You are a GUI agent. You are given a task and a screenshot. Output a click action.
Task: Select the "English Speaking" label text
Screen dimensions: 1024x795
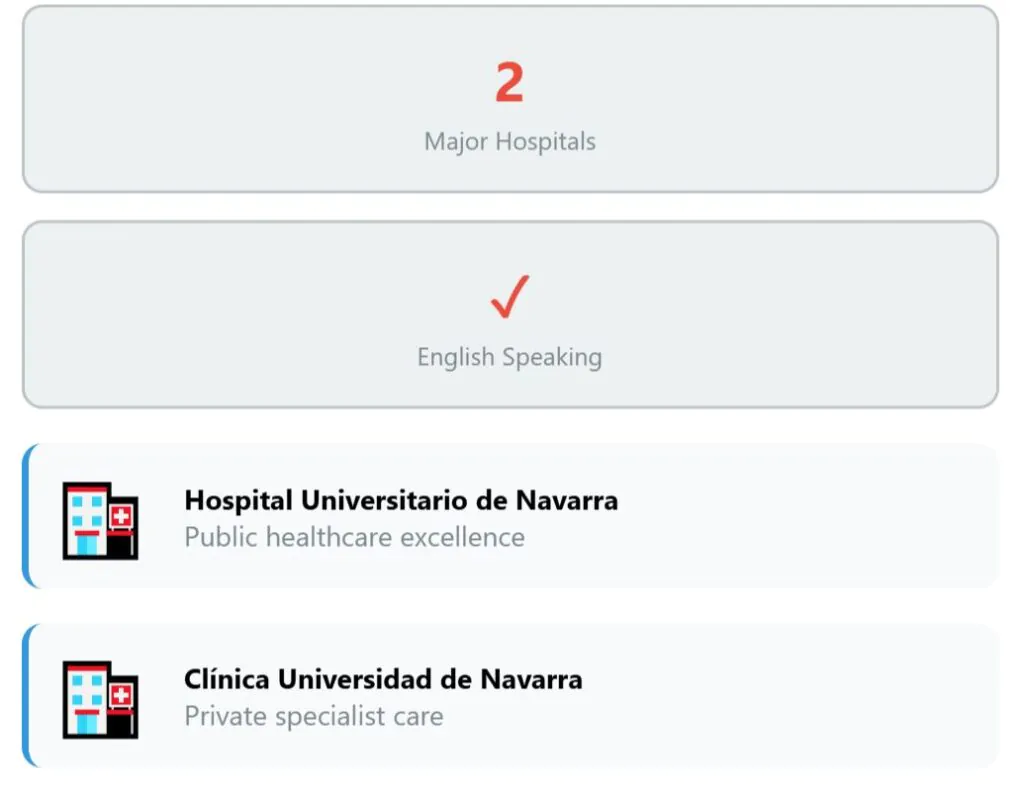(x=509, y=357)
